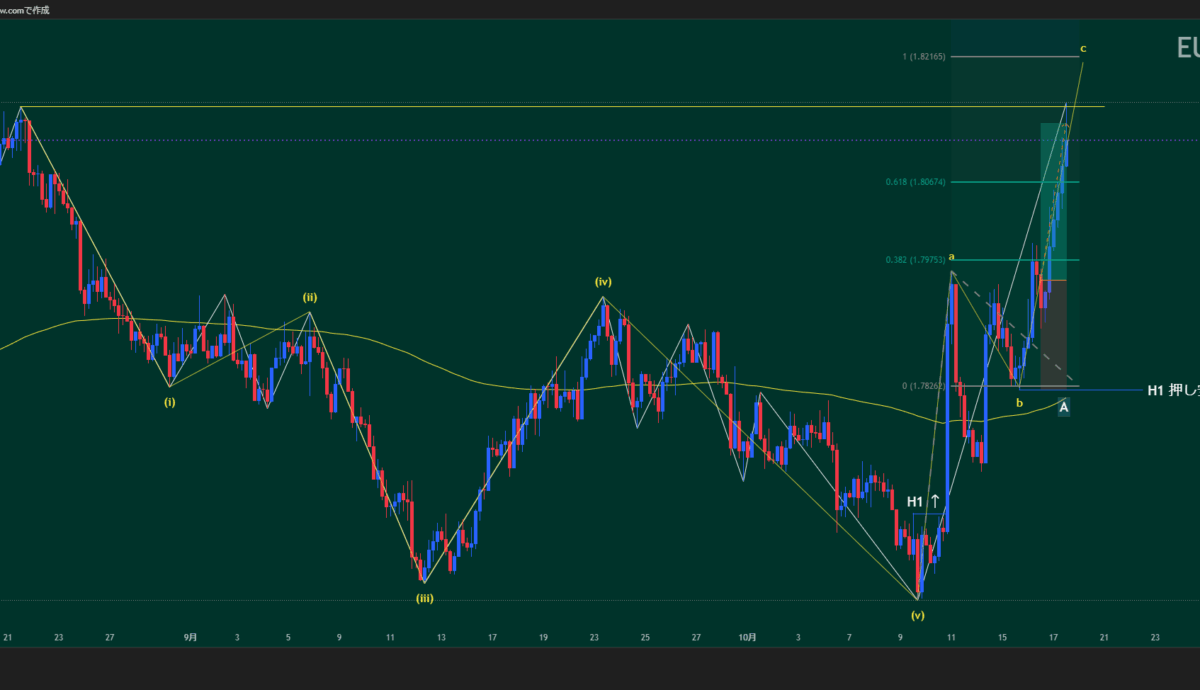
Task: Select the 0 (1.78262) Fibonacci base level
Action: pos(923,386)
